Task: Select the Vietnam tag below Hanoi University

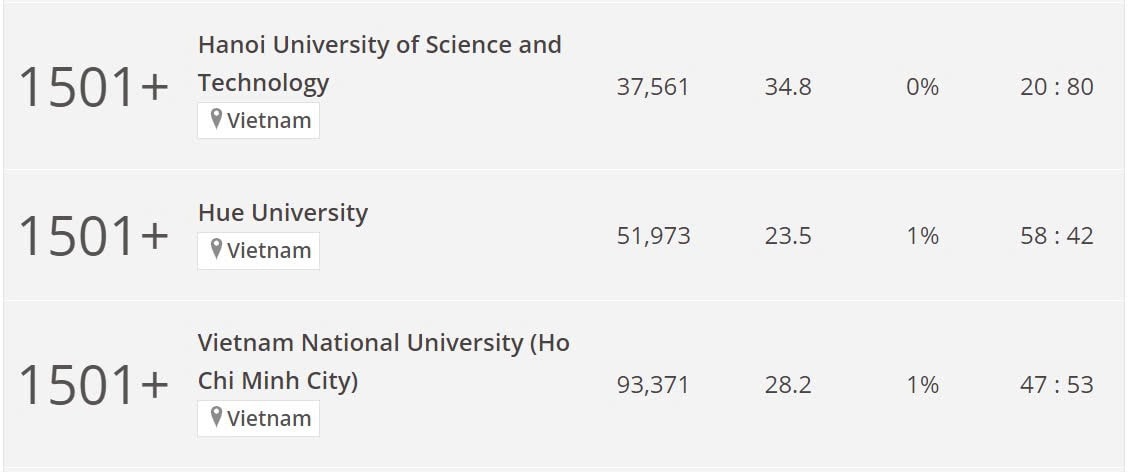Action: pyautogui.click(x=258, y=120)
